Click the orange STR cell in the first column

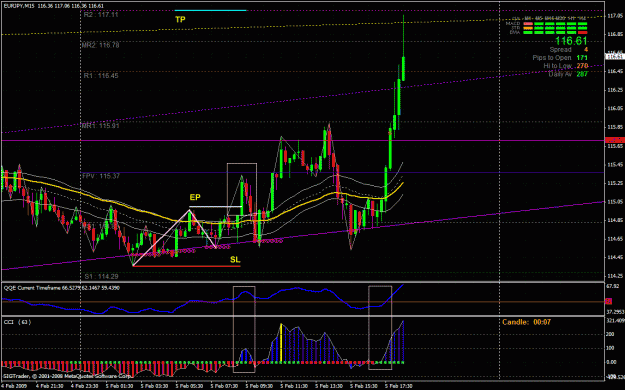pos(528,28)
